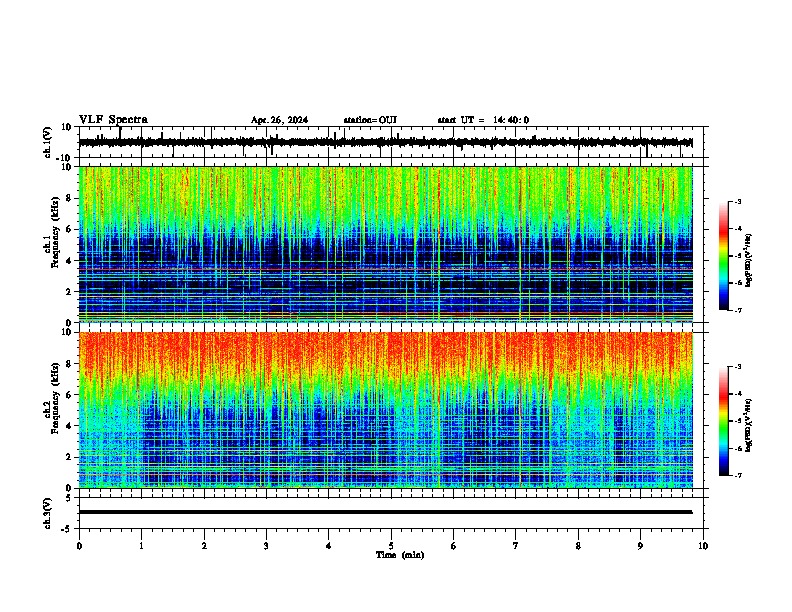
Task: Click time axis tick label "5"
Action: tap(391, 546)
